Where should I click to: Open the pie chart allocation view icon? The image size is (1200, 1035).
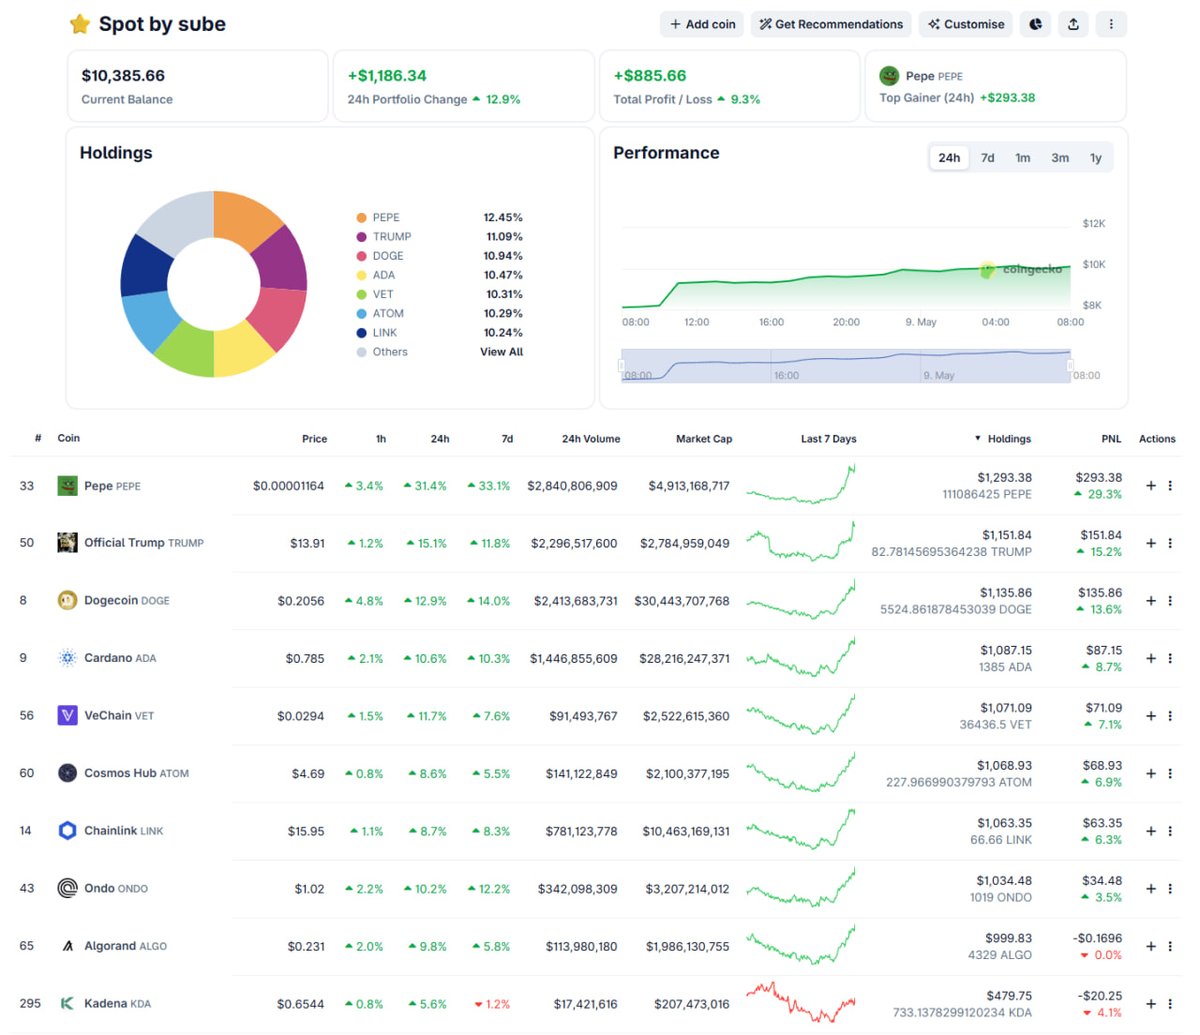pyautogui.click(x=1036, y=24)
